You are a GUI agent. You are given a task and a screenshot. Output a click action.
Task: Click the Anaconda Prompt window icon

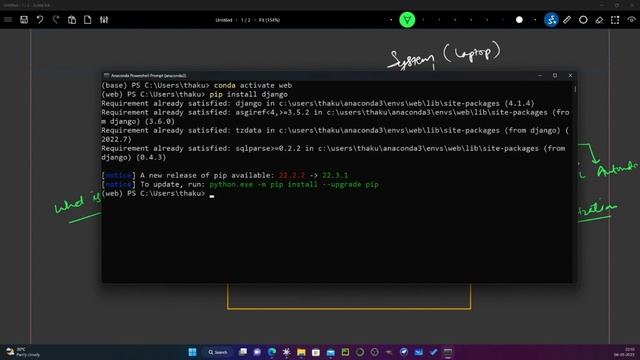point(107,76)
